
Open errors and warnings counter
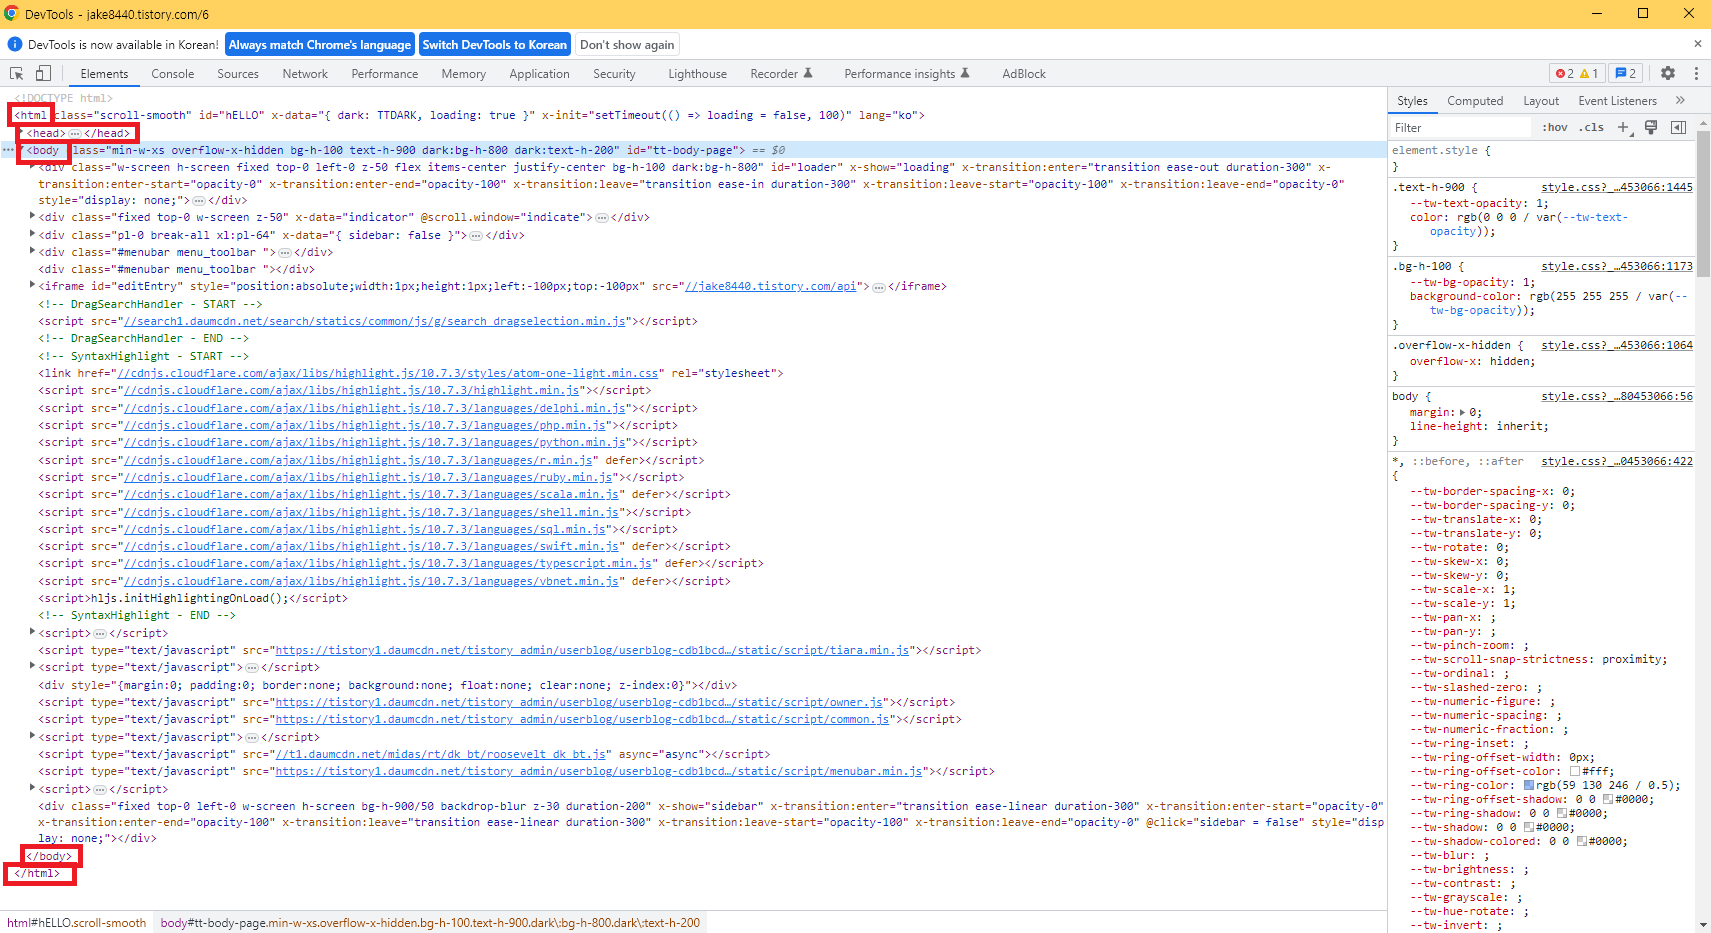(x=1577, y=73)
